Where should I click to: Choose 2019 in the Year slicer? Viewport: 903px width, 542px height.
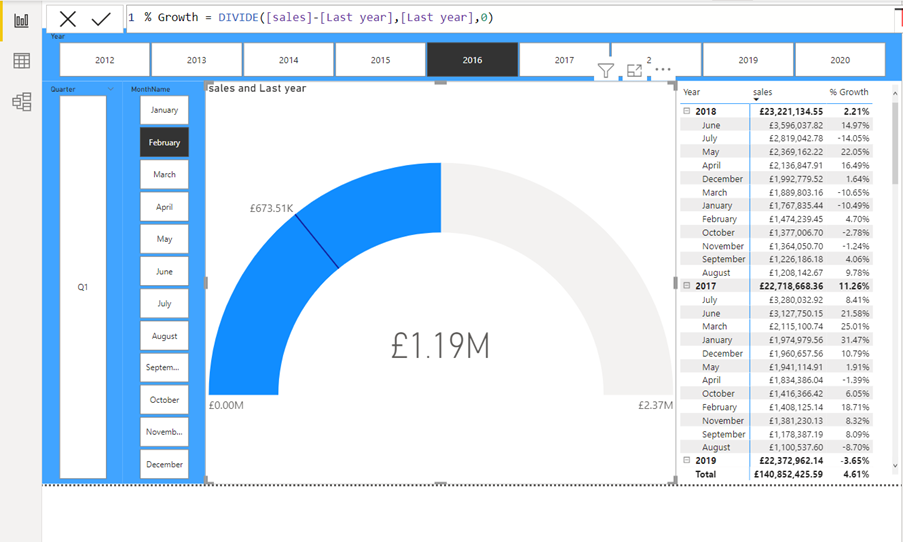(x=748, y=60)
